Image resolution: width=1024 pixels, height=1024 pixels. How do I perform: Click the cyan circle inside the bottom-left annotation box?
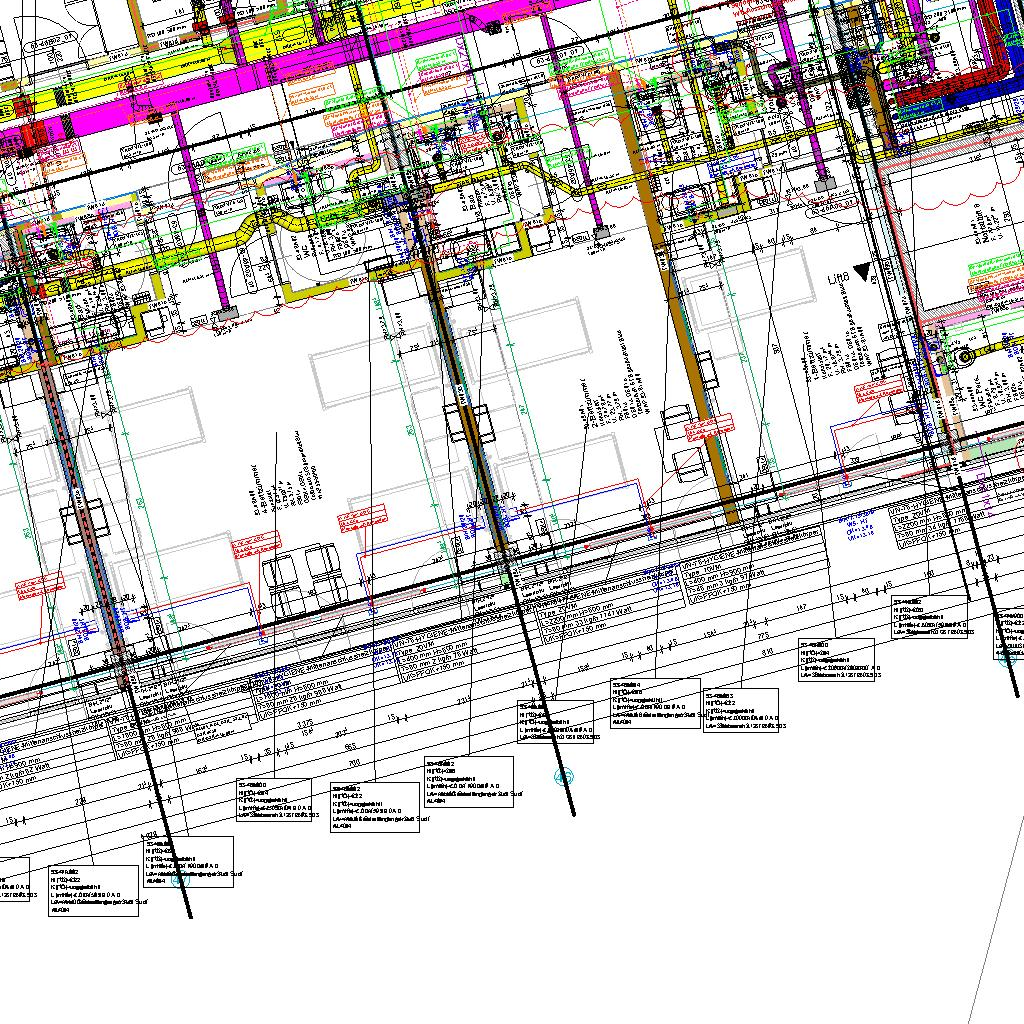[178, 880]
